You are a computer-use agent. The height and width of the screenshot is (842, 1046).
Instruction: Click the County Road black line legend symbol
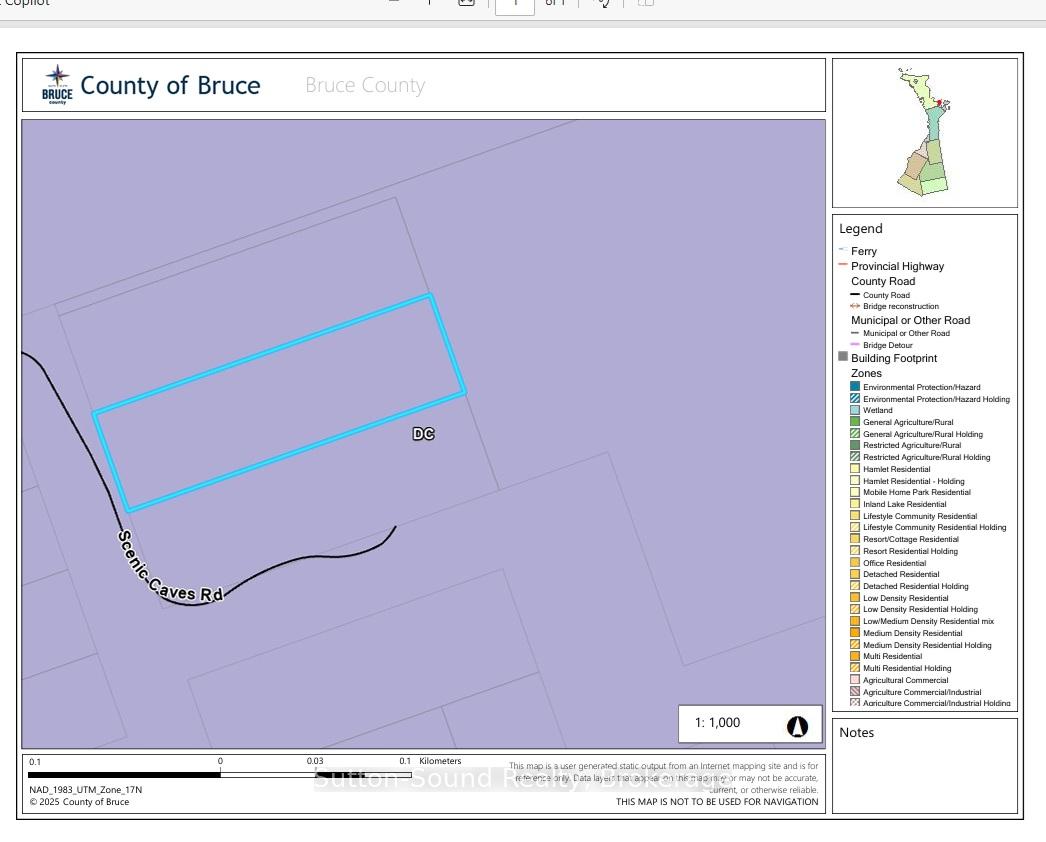tap(855, 294)
